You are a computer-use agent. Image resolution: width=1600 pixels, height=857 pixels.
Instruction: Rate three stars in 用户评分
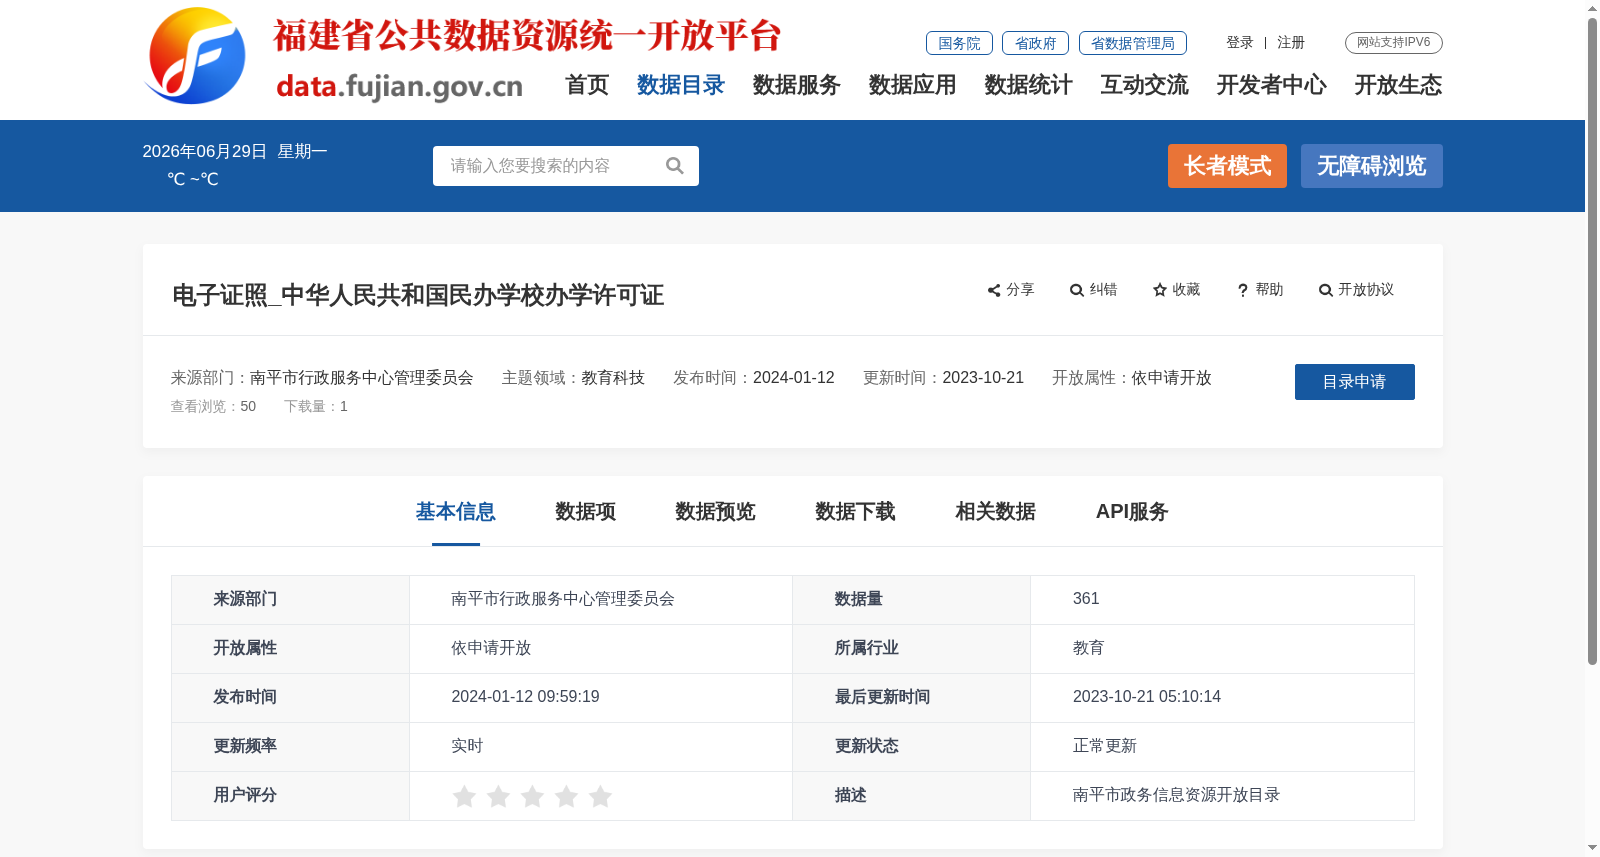point(532,796)
